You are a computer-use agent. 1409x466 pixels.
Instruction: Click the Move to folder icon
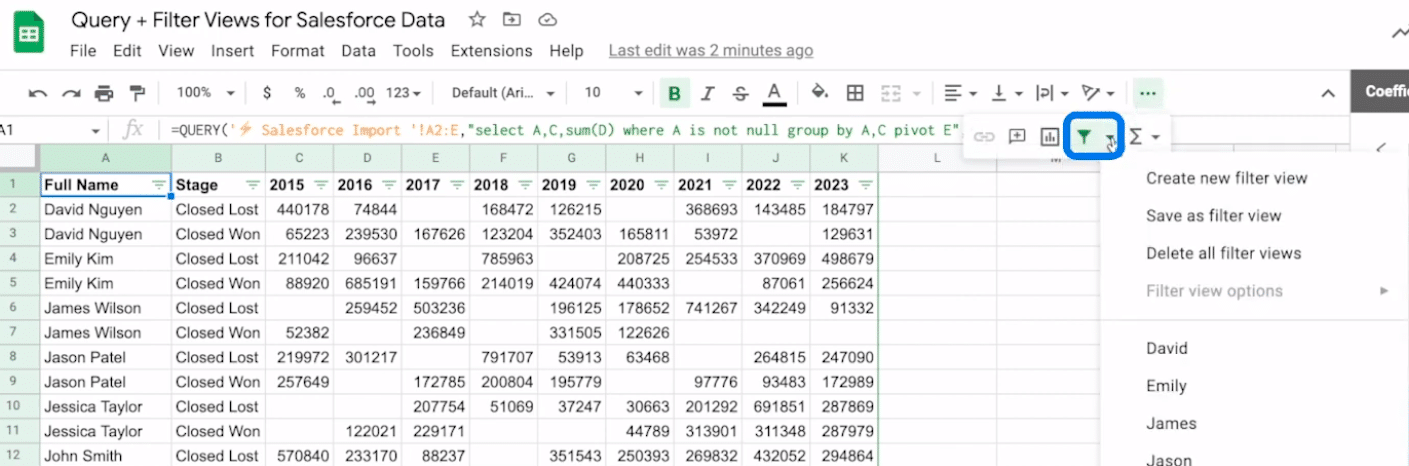coord(511,20)
